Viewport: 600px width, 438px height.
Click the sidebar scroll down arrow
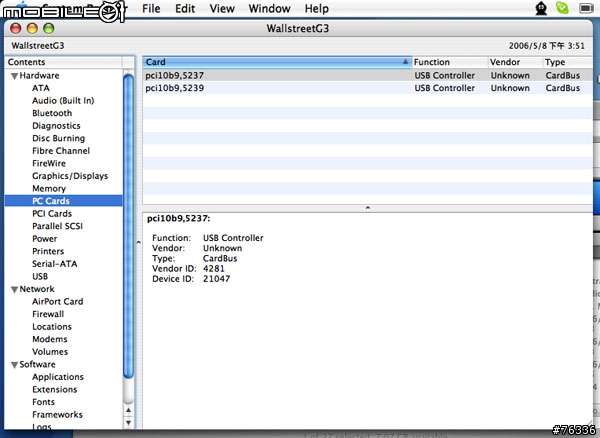point(129,423)
